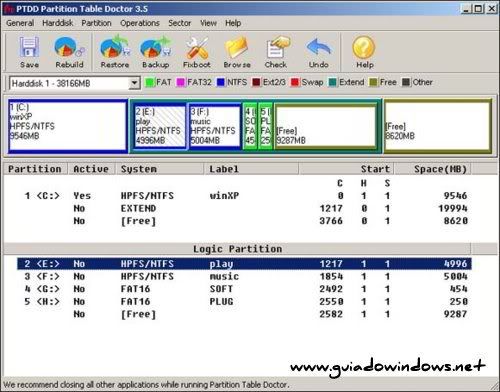
Task: Click the Check toolbar icon
Action: [x=277, y=47]
